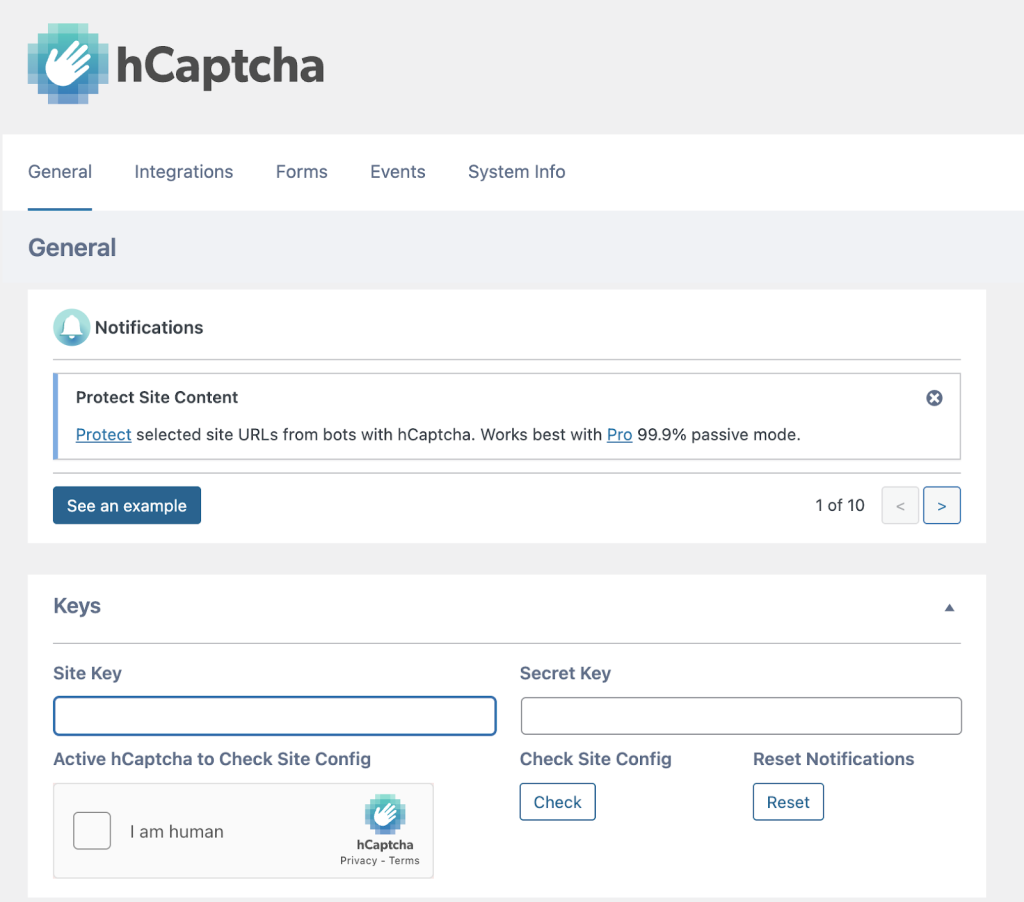This screenshot has width=1024, height=902.
Task: Click the hCaptcha hand logo at top
Action: [68, 64]
